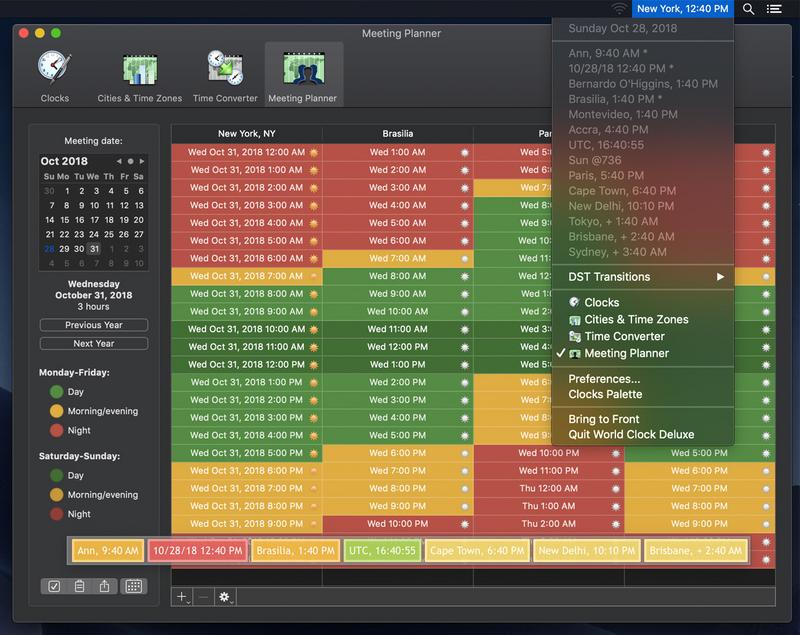Screen dimensions: 800x635
Task: Click the Wi-Fi icon in menu bar
Action: (619, 9)
